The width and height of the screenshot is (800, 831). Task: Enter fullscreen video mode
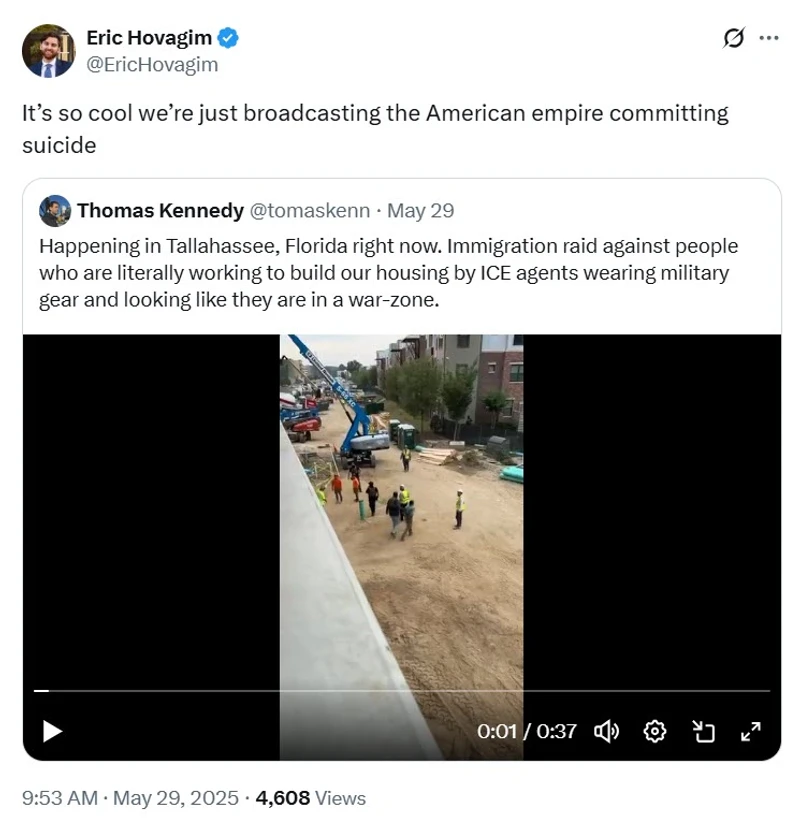(x=750, y=731)
